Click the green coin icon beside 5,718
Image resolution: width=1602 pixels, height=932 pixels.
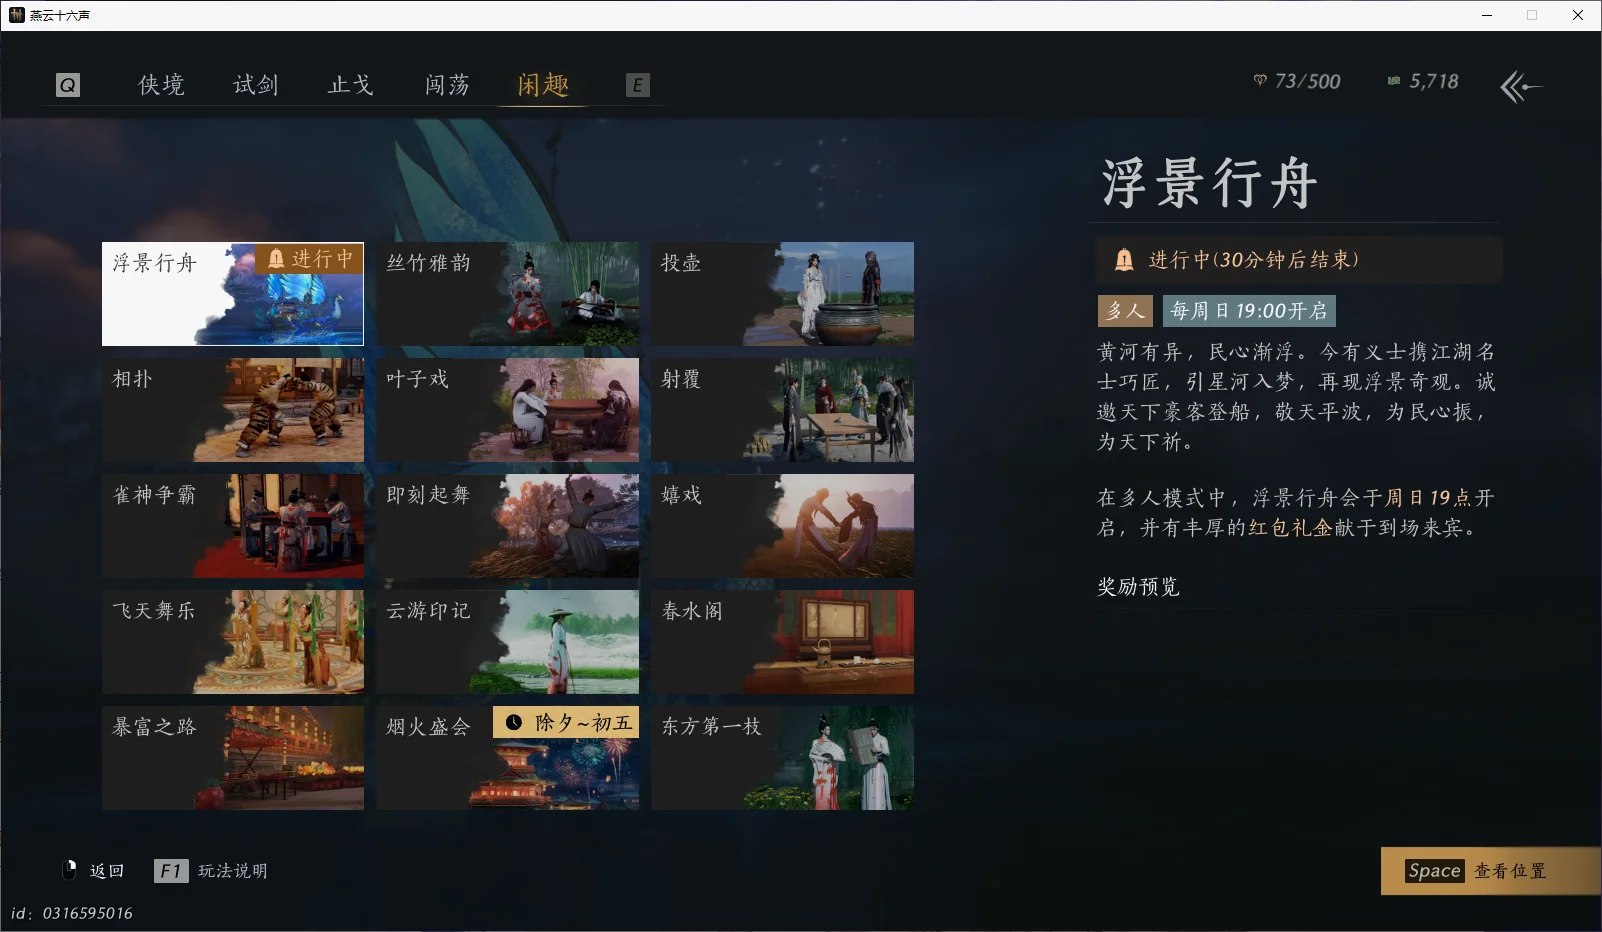pos(1393,81)
